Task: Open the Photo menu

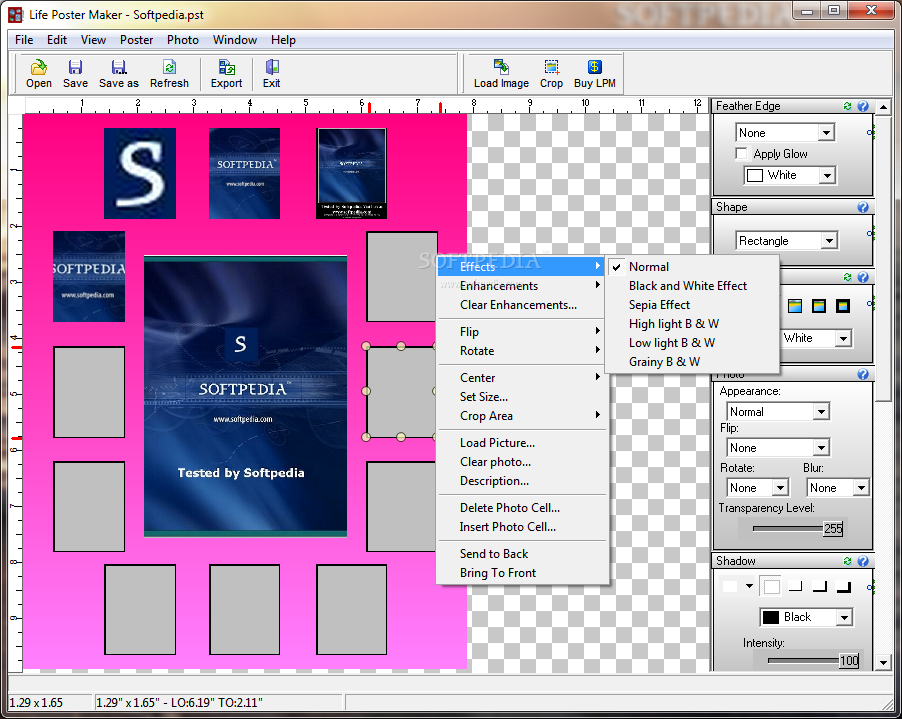Action: point(183,40)
